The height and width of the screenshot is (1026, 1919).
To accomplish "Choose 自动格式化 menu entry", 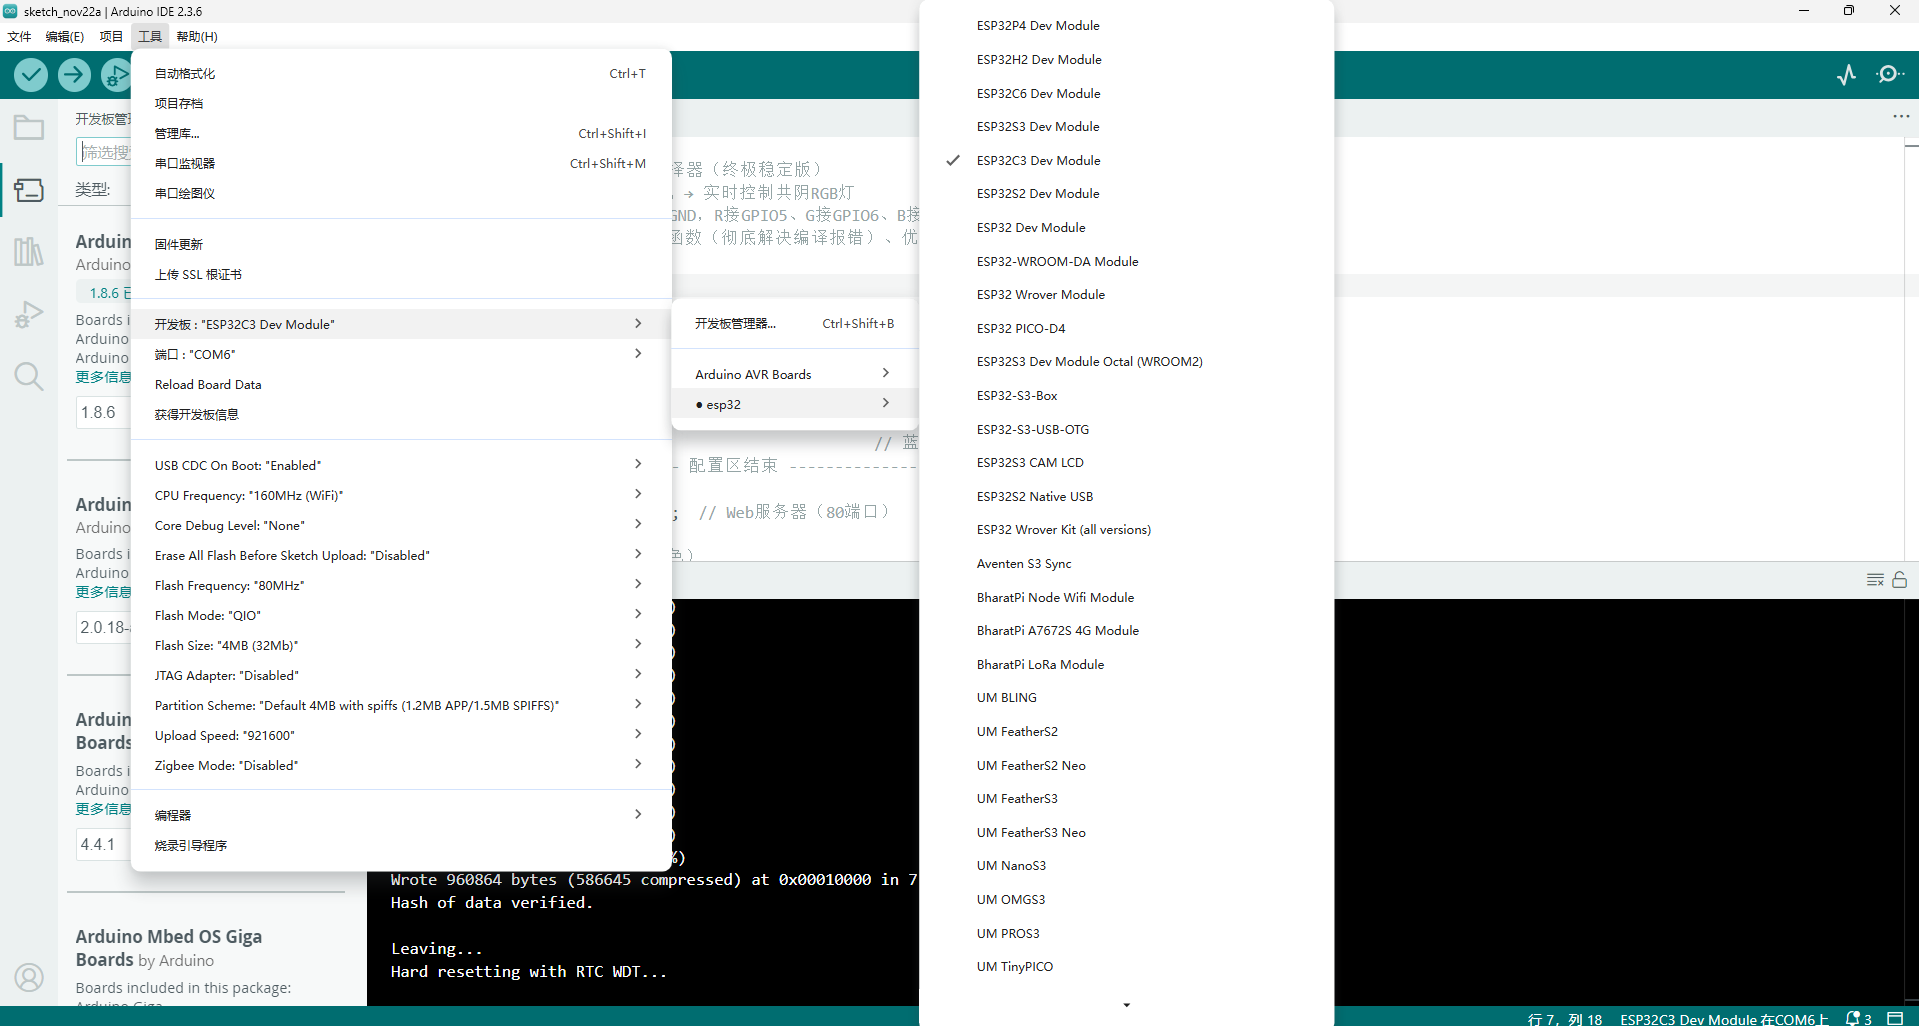I will (401, 74).
